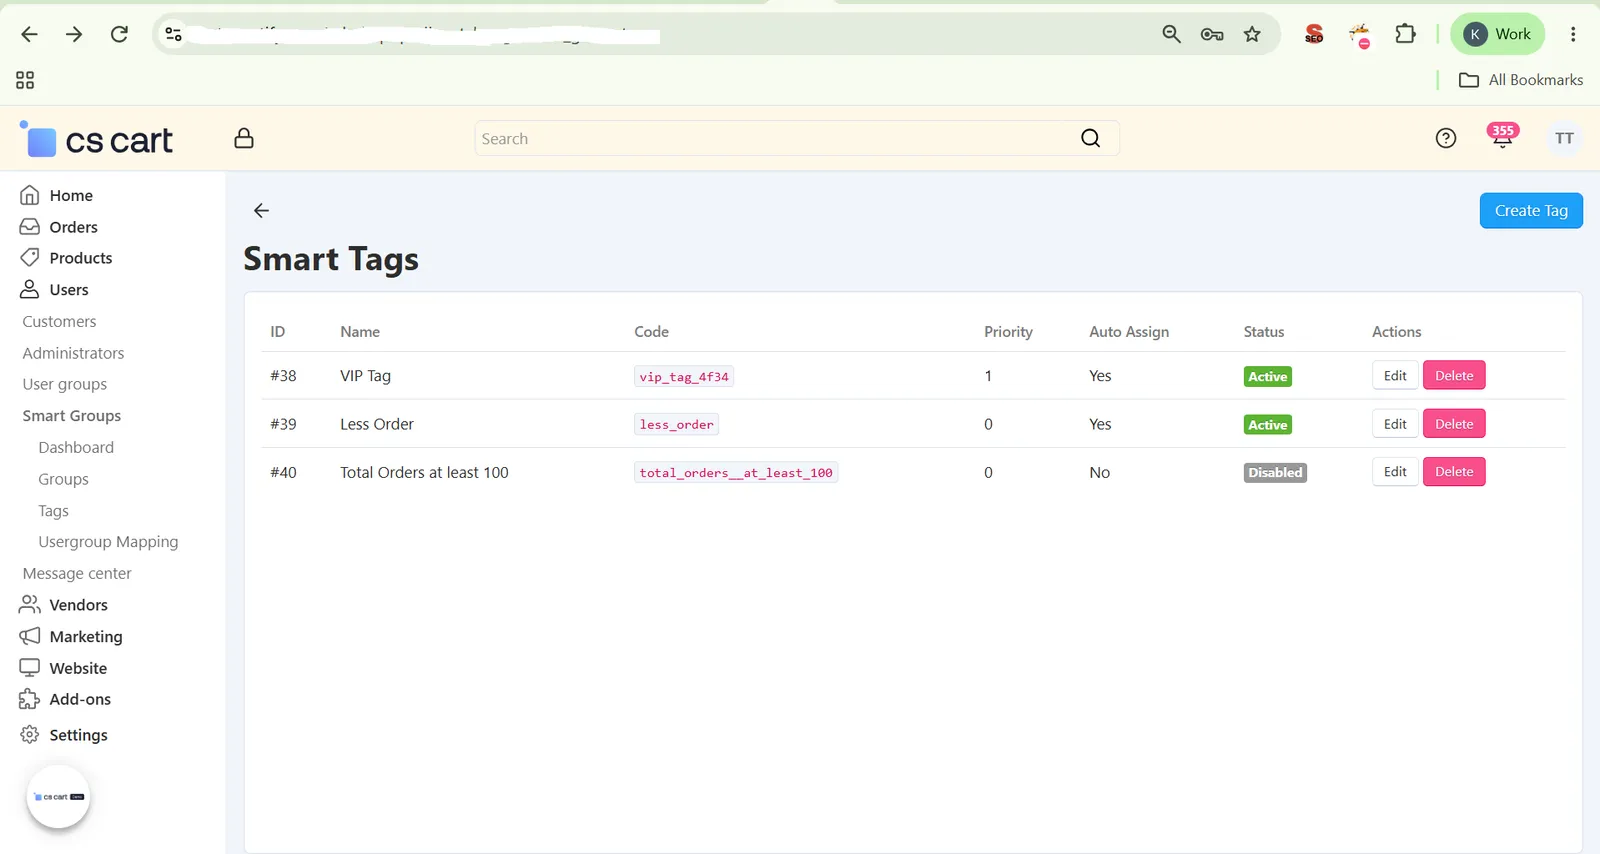Open the Chrome three-dot menu
The height and width of the screenshot is (854, 1600).
point(1573,34)
